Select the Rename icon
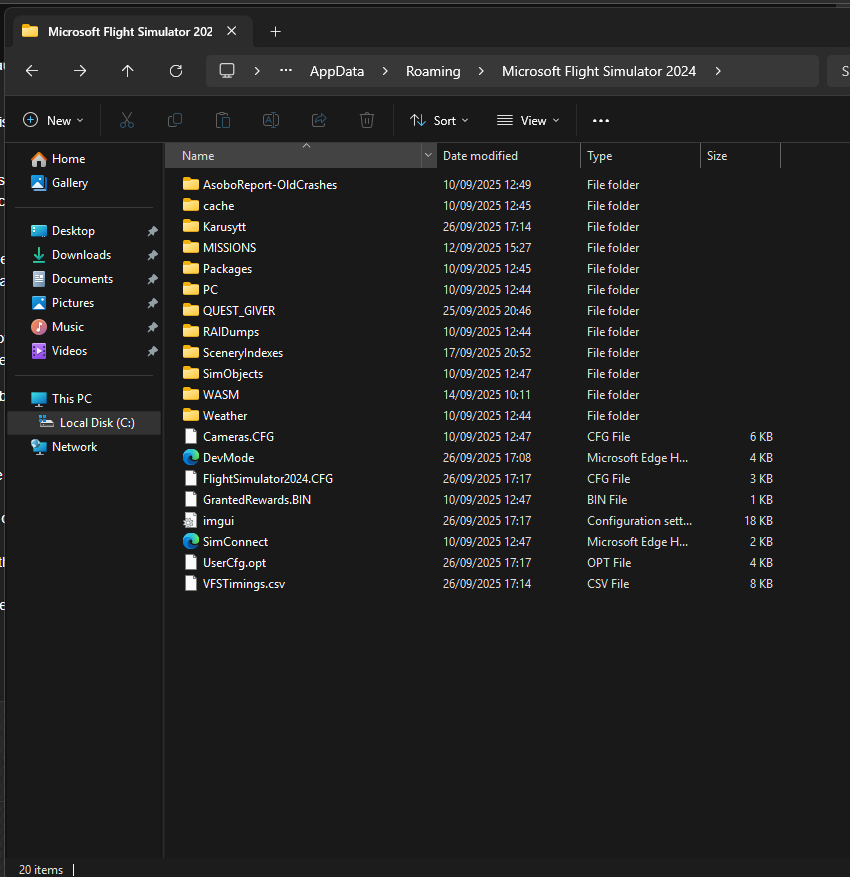 [270, 120]
